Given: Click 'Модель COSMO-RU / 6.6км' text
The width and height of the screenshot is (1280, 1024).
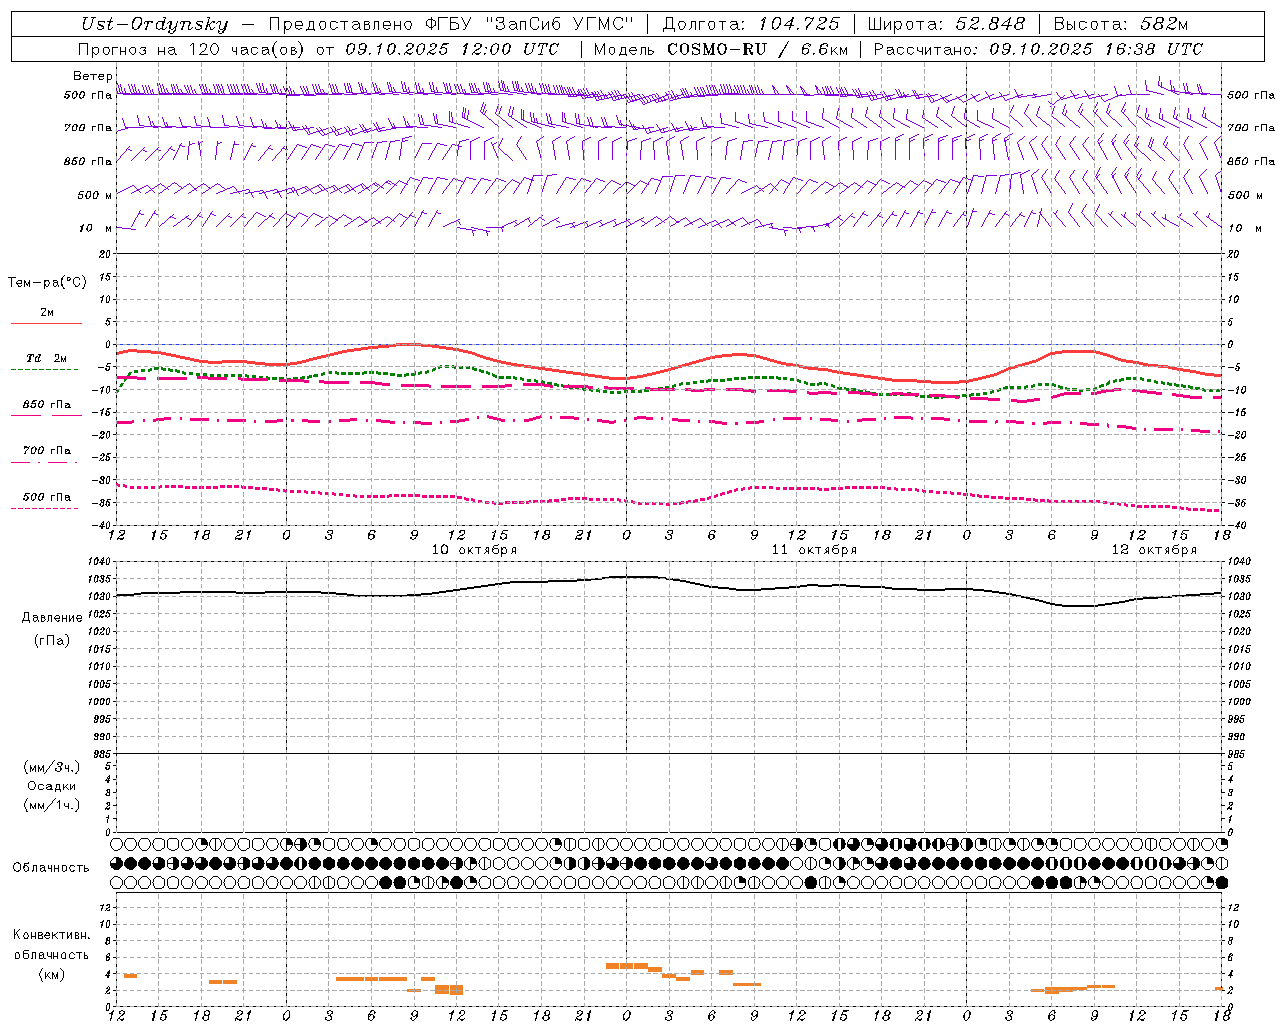Looking at the screenshot, I should point(721,49).
